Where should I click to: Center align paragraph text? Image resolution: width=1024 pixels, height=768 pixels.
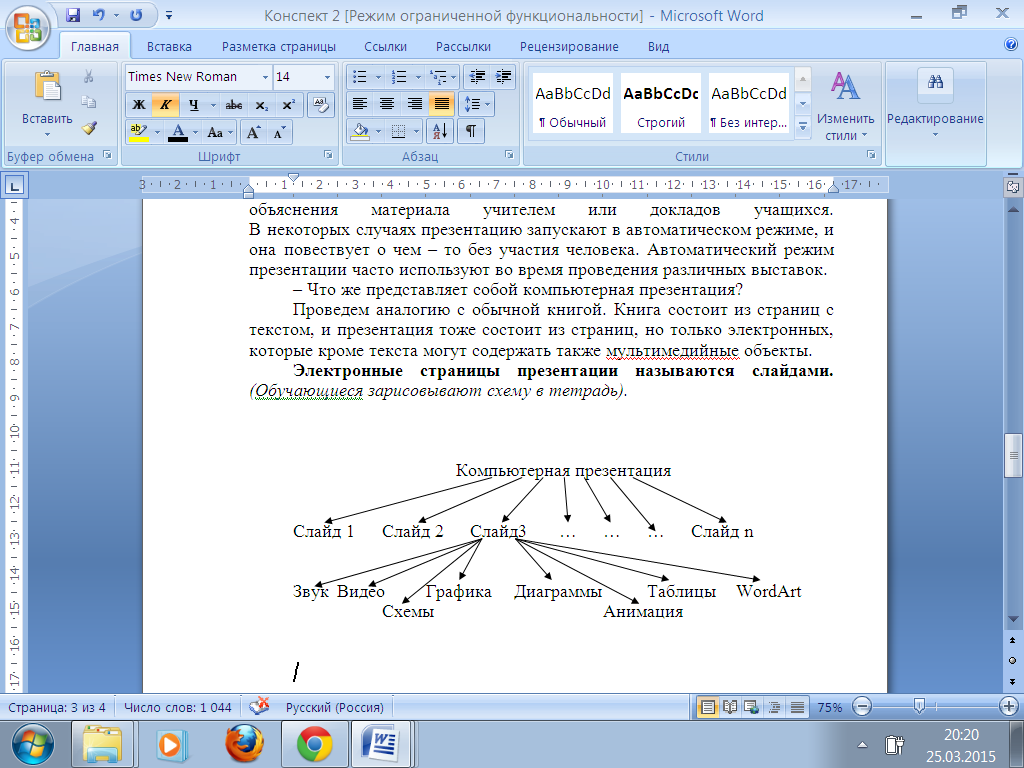click(x=387, y=104)
